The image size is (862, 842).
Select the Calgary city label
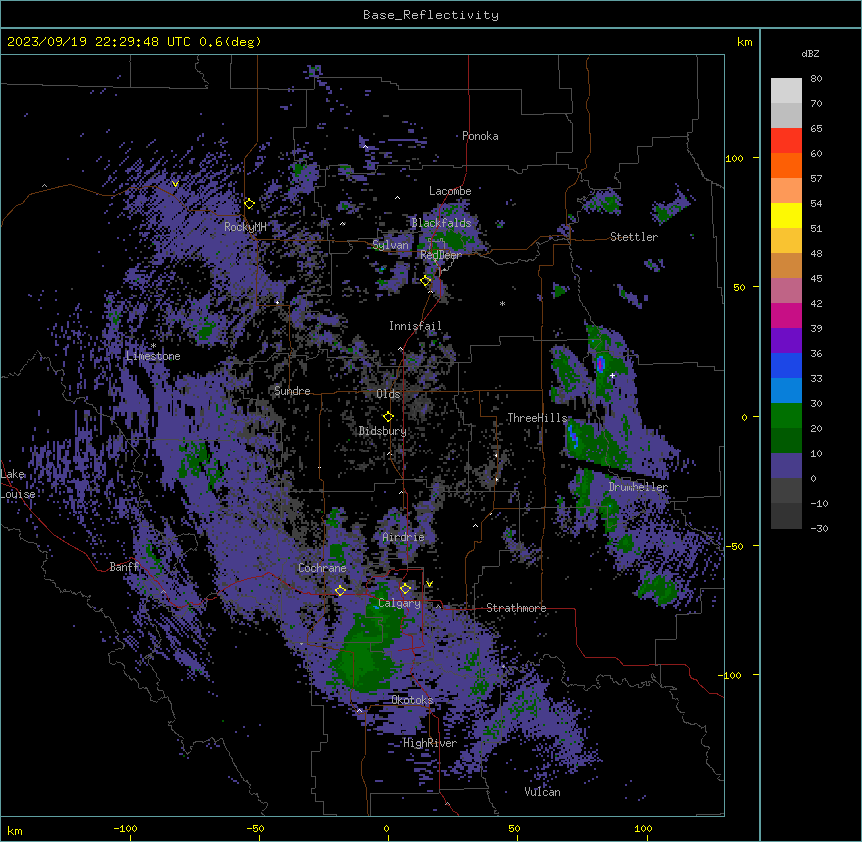coord(399,603)
